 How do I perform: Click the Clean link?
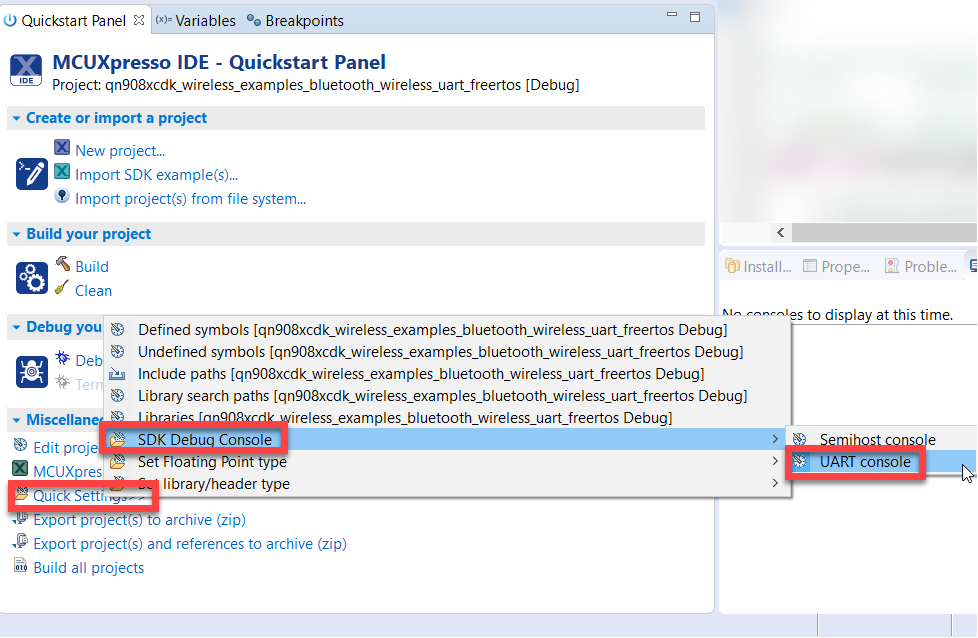[94, 291]
